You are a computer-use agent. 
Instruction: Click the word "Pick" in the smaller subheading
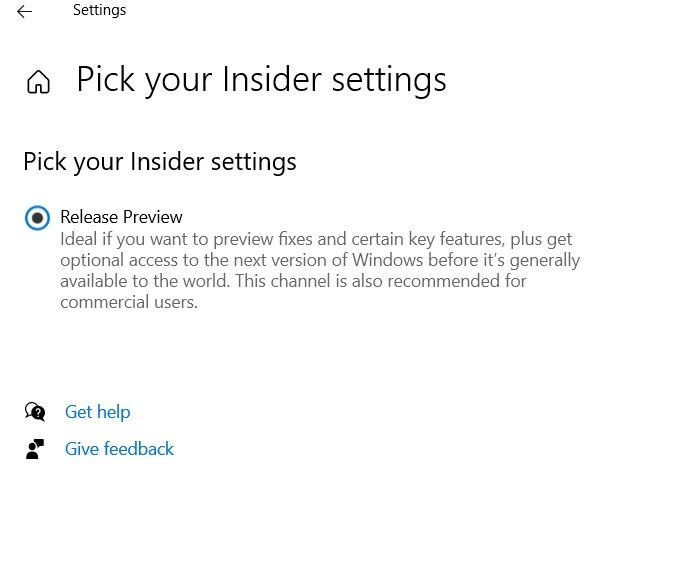coord(44,161)
